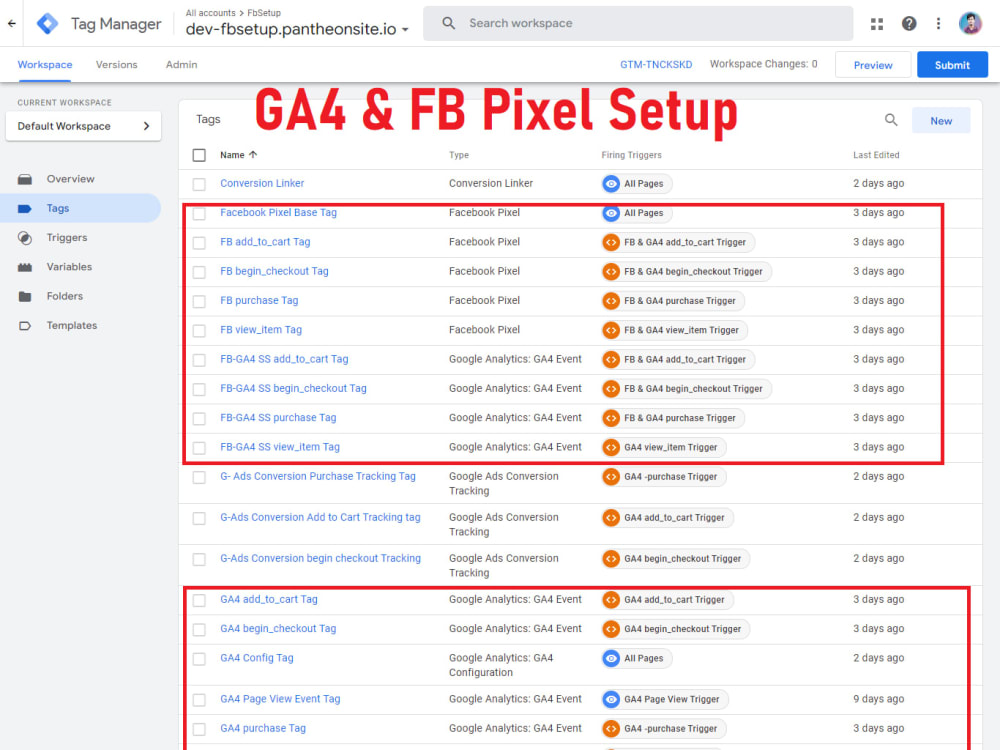Open the three-dot more options menu
The image size is (1000, 750).
click(938, 24)
